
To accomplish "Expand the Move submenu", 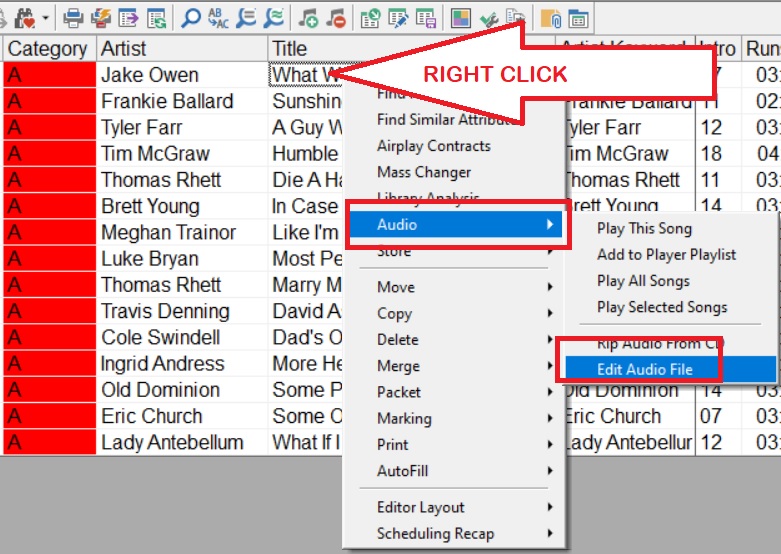I will (x=457, y=287).
